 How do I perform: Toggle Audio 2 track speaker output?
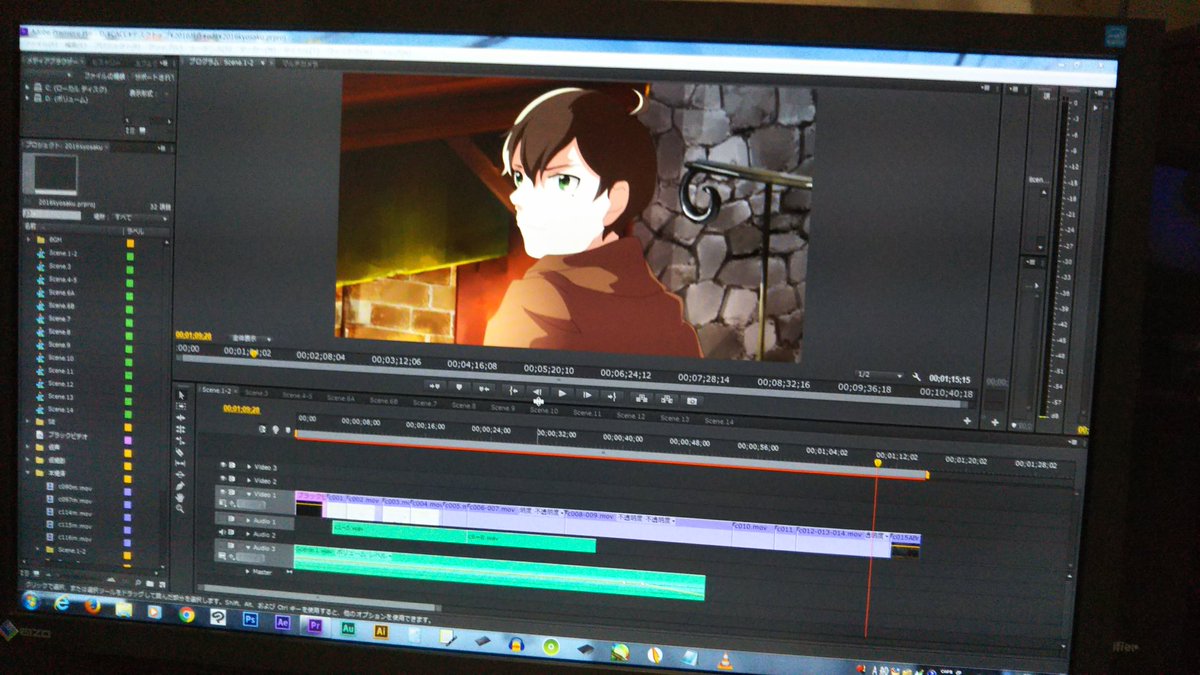click(x=222, y=532)
